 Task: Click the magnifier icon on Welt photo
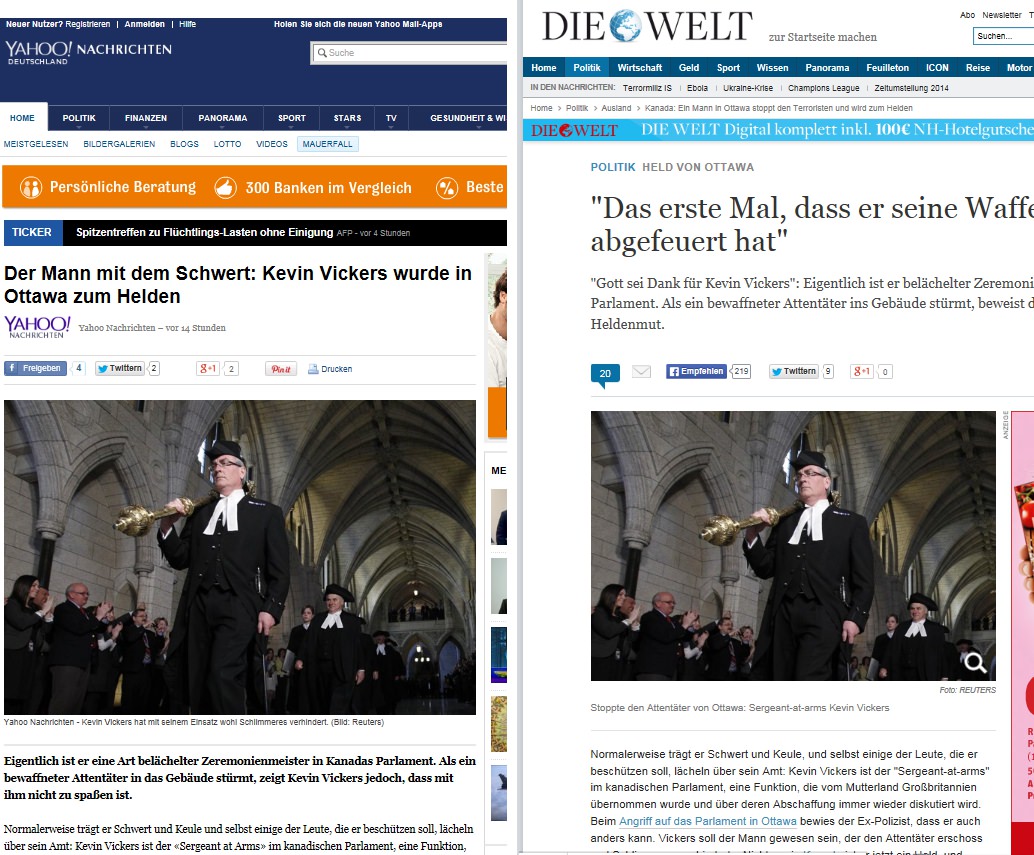coord(975,662)
